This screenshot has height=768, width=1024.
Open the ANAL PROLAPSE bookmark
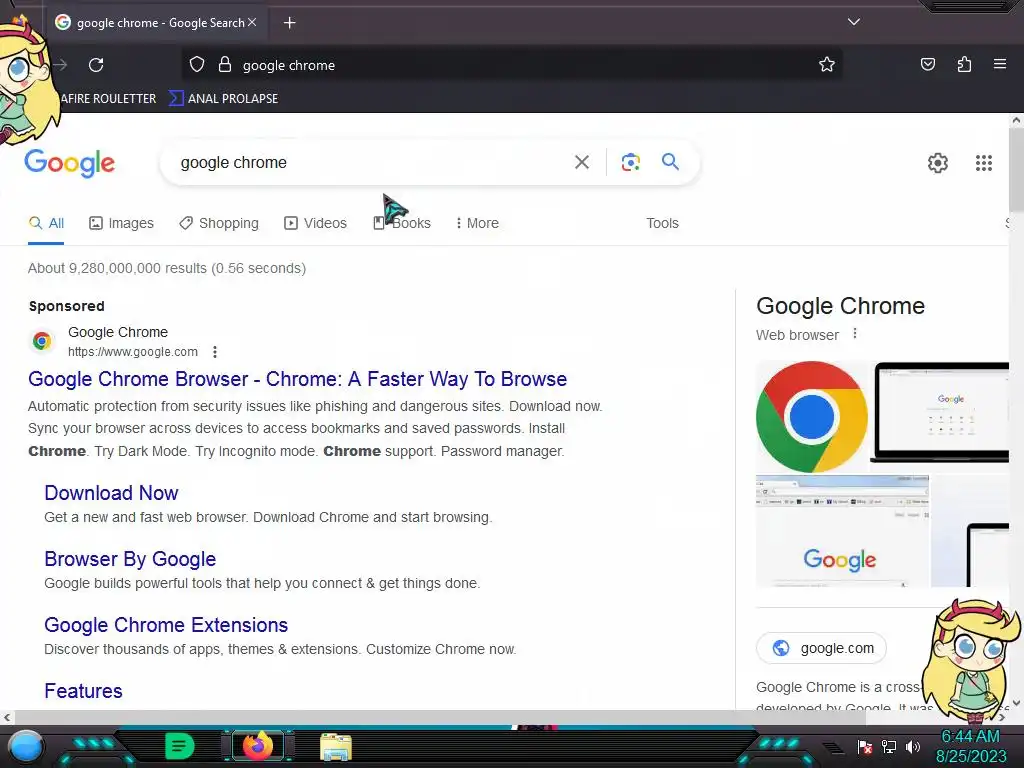(x=223, y=99)
